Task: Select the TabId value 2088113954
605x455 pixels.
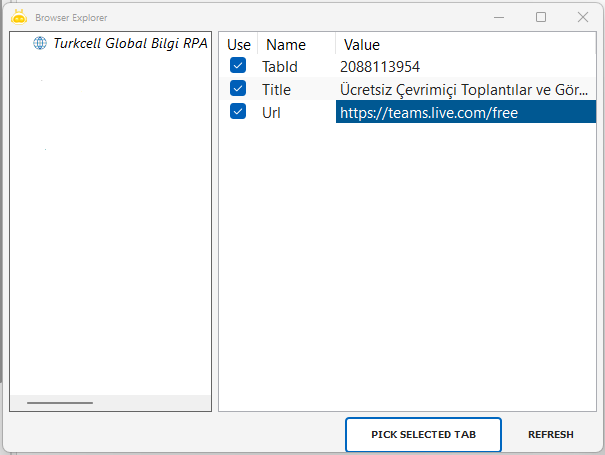Action: tap(380, 67)
